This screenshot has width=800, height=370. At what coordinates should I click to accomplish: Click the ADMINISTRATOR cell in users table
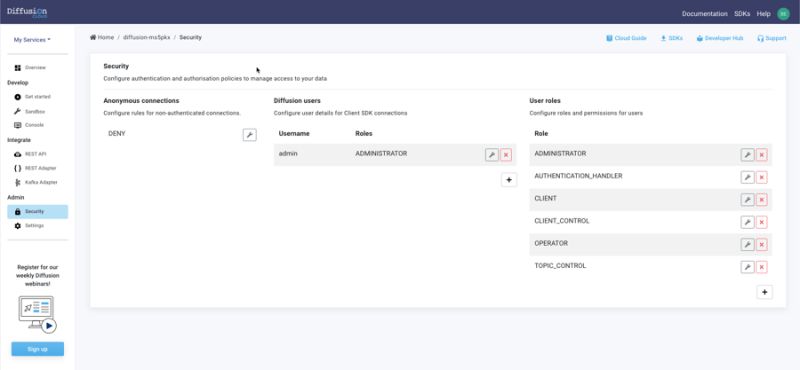(381, 154)
